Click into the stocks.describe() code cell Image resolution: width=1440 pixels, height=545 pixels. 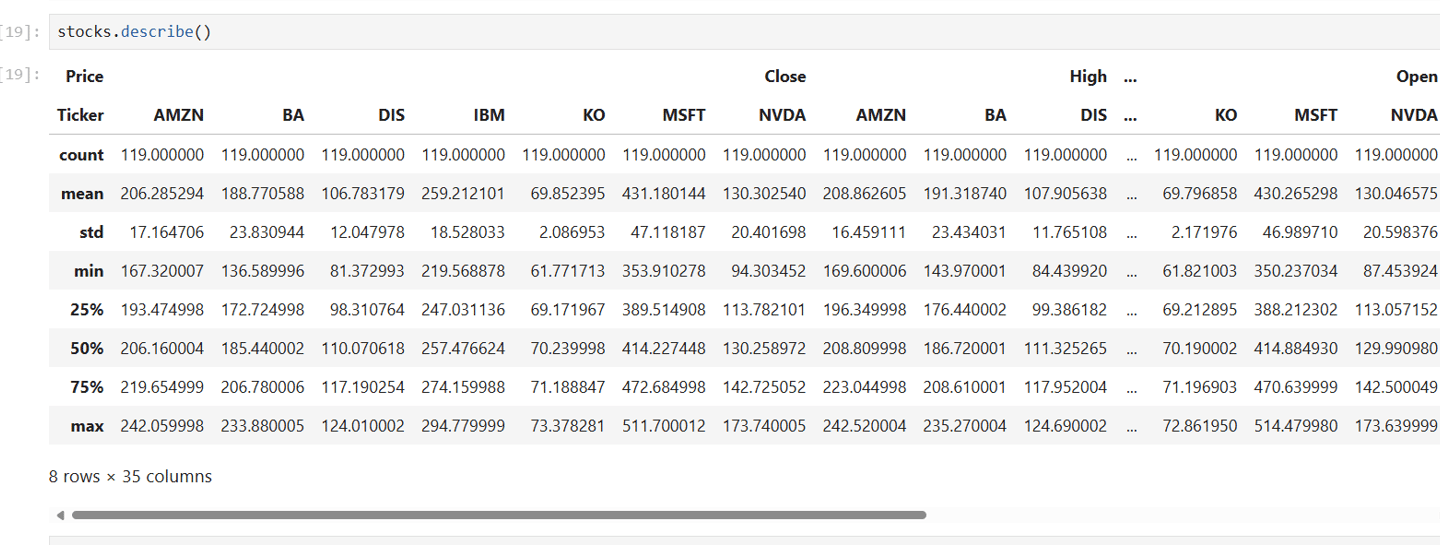pyautogui.click(x=744, y=32)
